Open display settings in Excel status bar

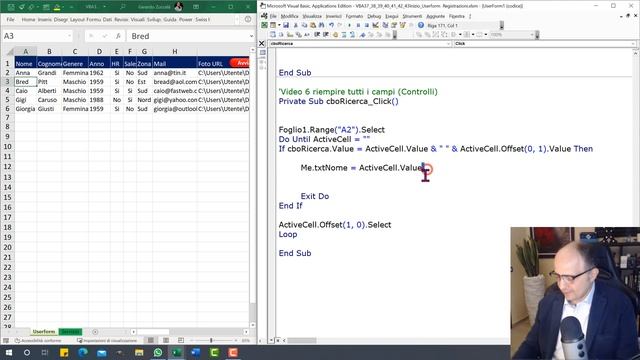107,340
